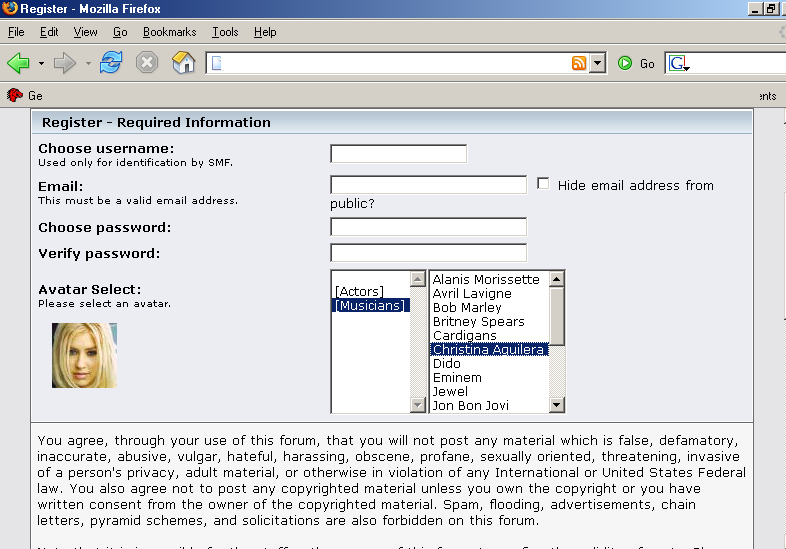Click the URL address bar field

point(396,63)
